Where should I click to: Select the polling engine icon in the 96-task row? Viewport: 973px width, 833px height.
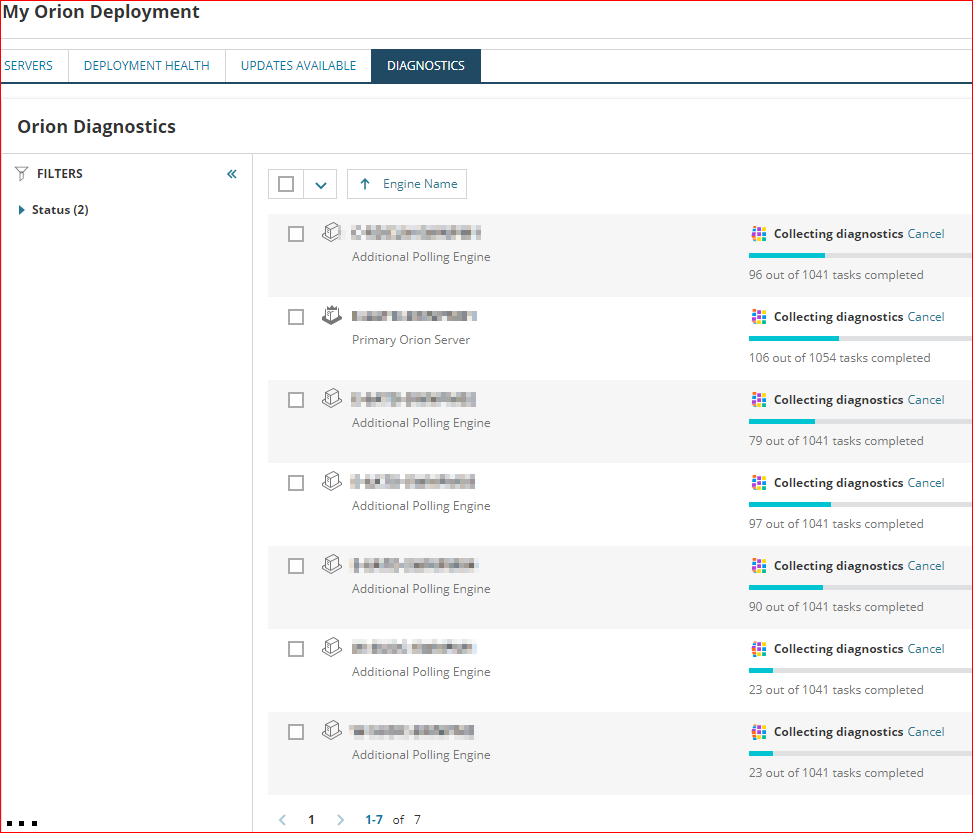coord(331,232)
